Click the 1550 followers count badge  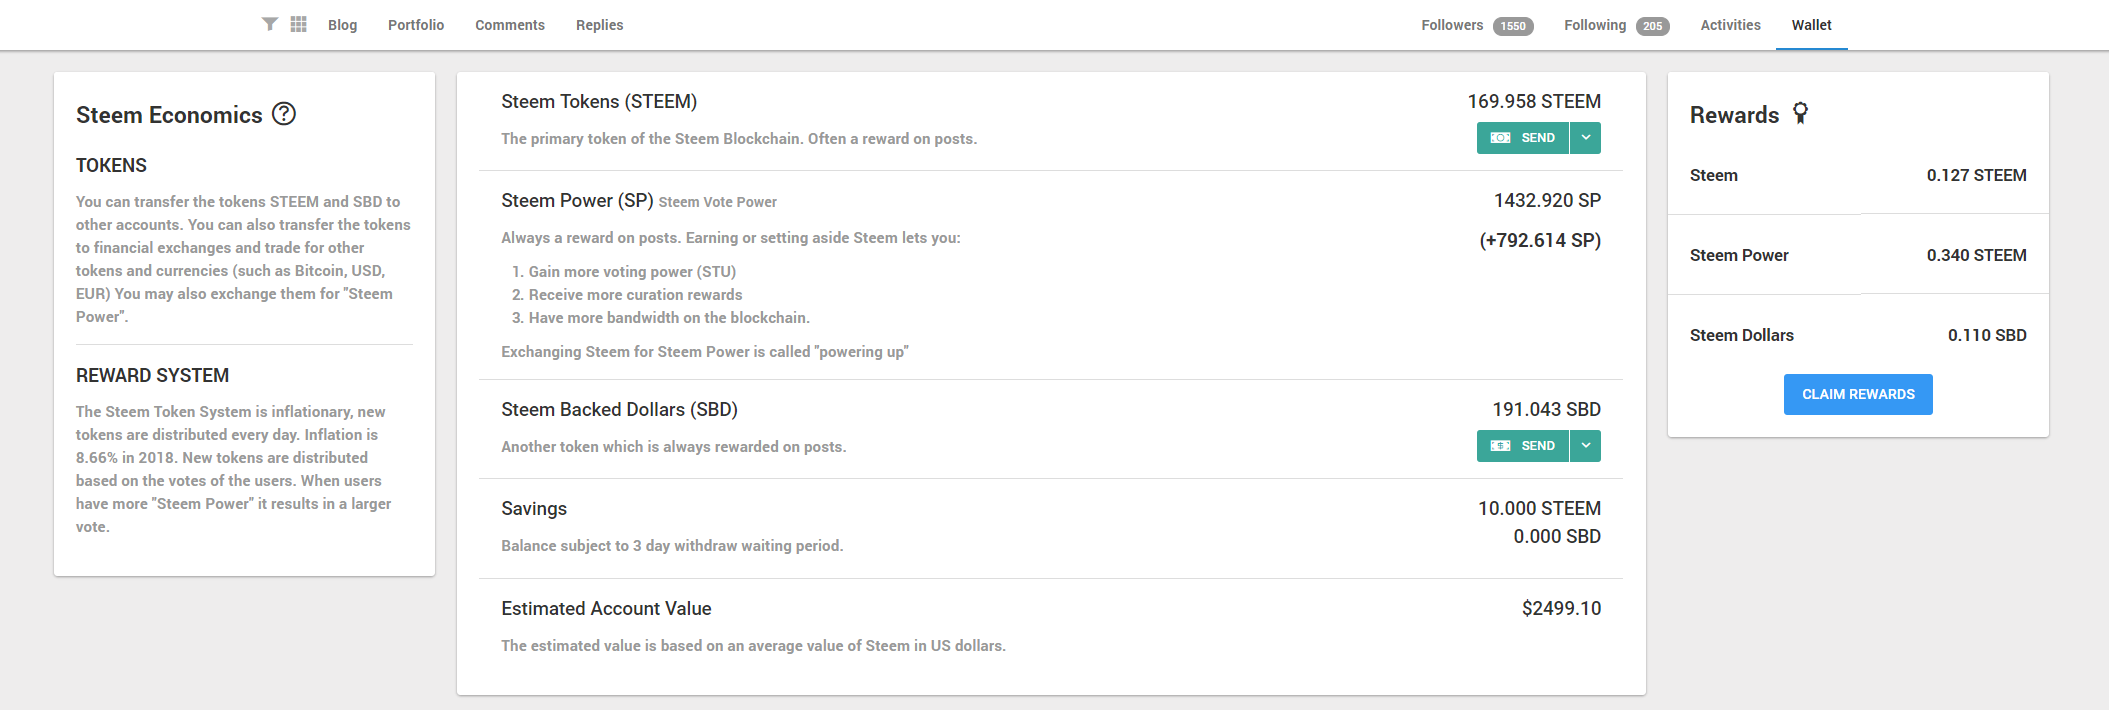pyautogui.click(x=1513, y=26)
